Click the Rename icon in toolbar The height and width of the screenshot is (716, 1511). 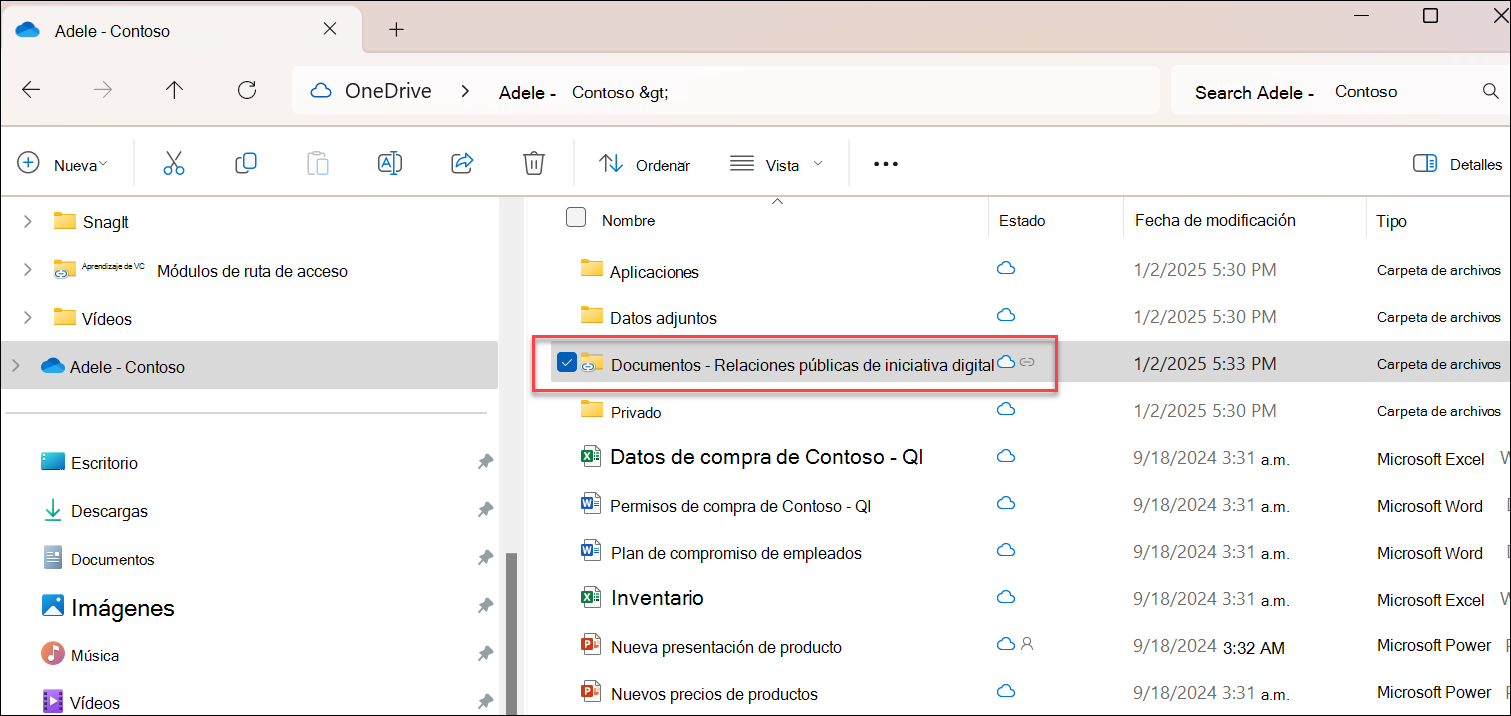pyautogui.click(x=390, y=164)
